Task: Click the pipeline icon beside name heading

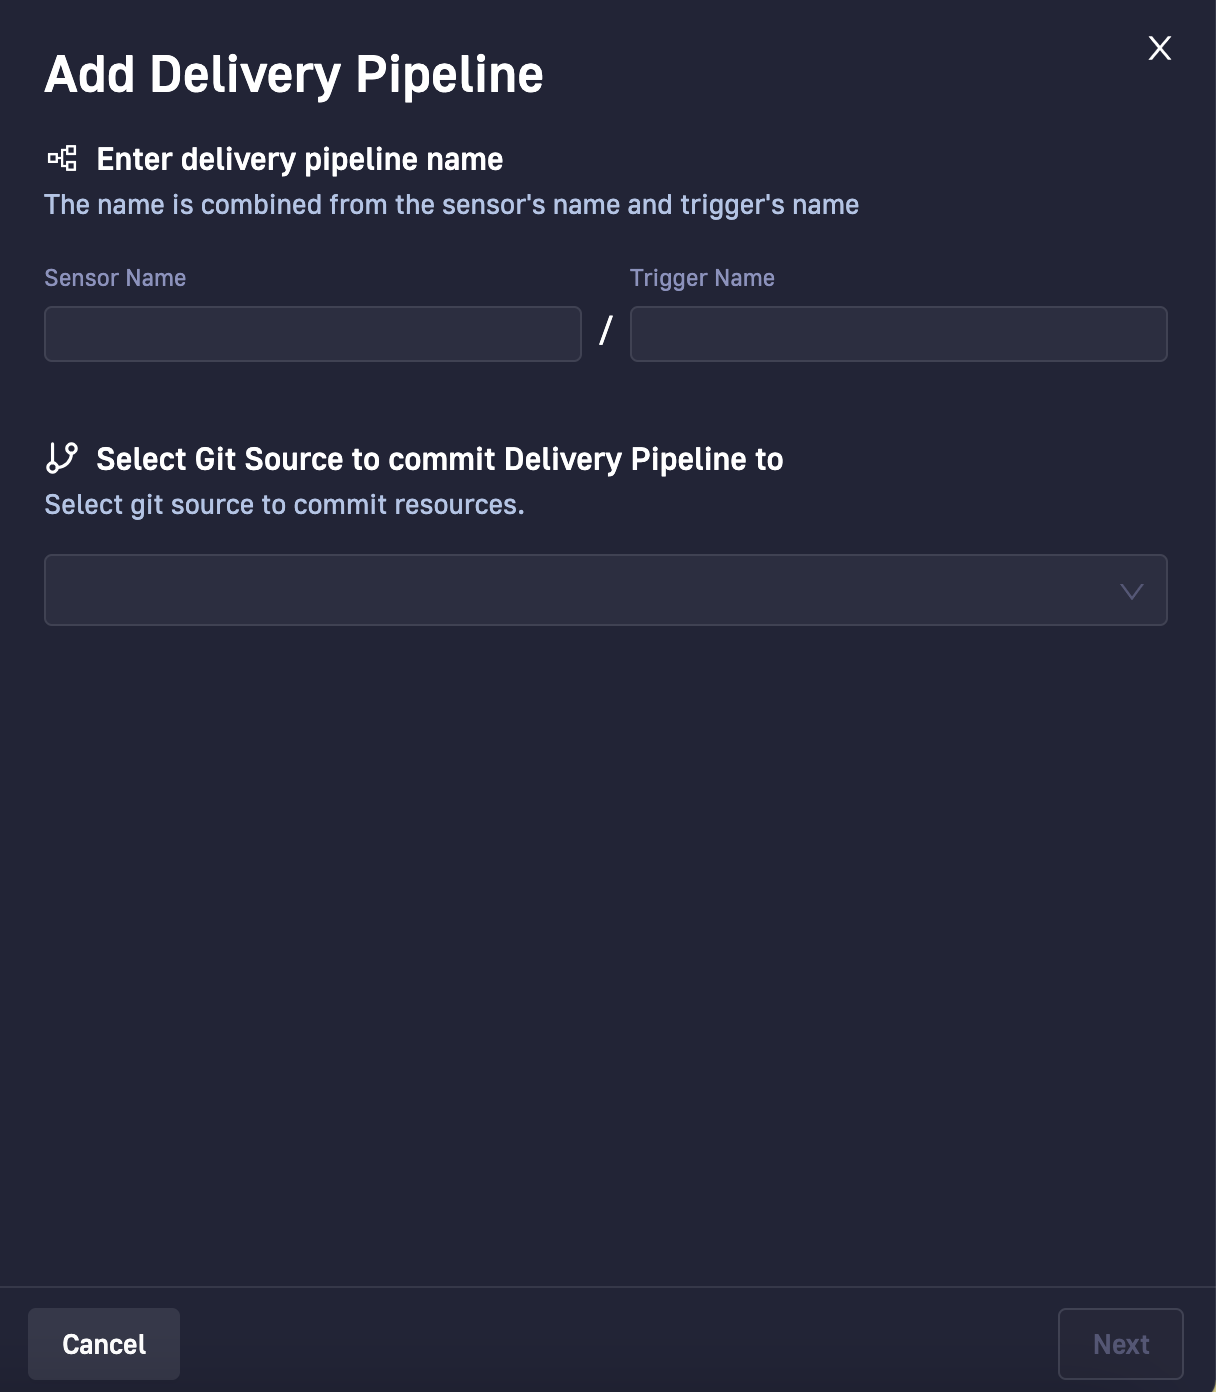Action: point(62,158)
